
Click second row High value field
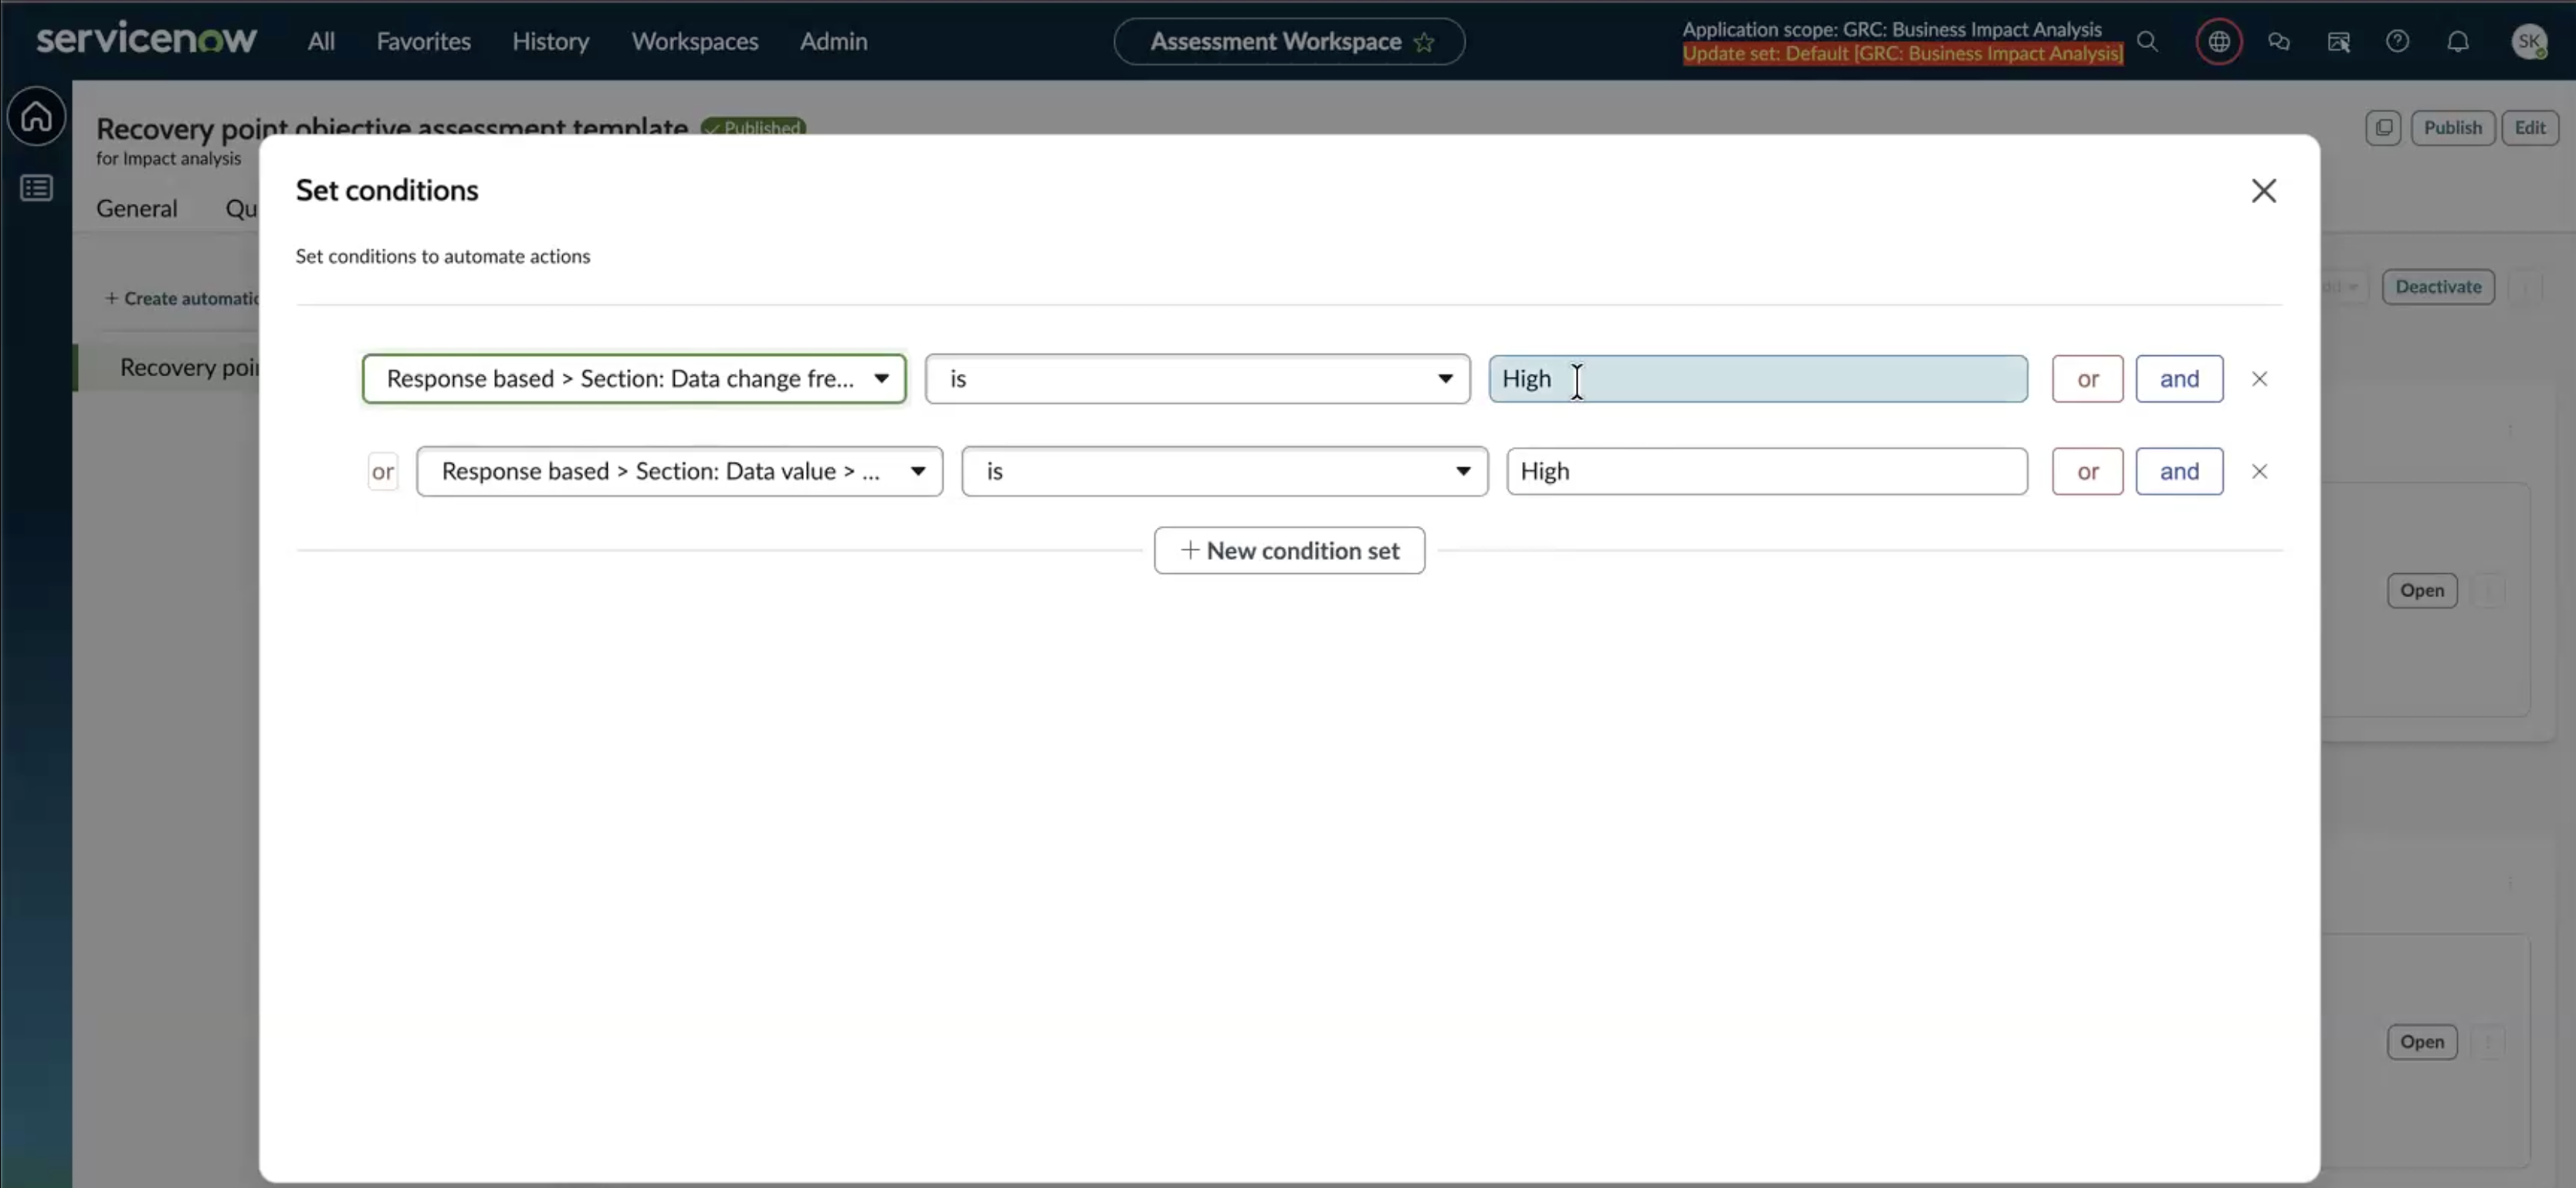[x=1767, y=471]
